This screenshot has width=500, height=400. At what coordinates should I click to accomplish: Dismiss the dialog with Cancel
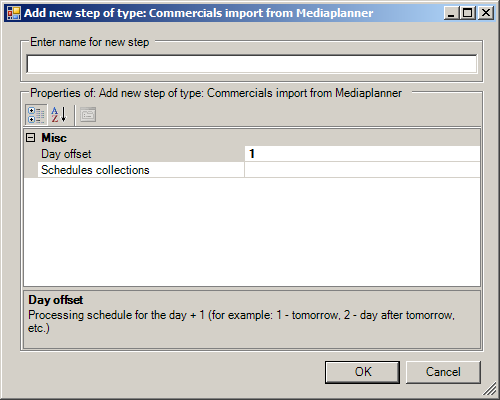pyautogui.click(x=443, y=372)
